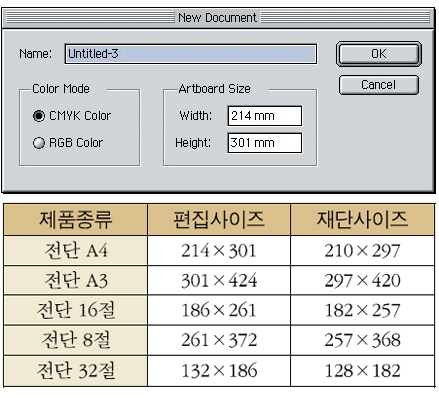Click the Width field showing 214 mm
This screenshot has height=398, width=439.
click(265, 116)
